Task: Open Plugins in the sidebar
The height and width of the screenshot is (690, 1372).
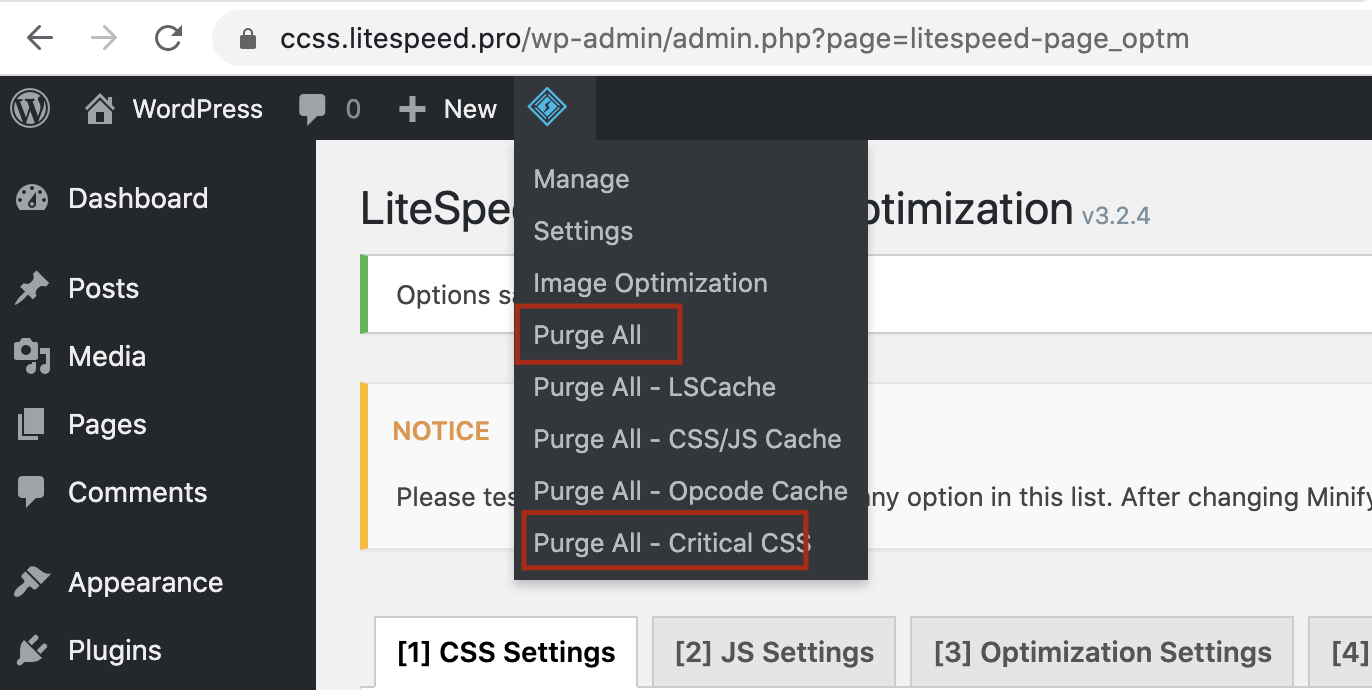Action: pyautogui.click(x=114, y=650)
